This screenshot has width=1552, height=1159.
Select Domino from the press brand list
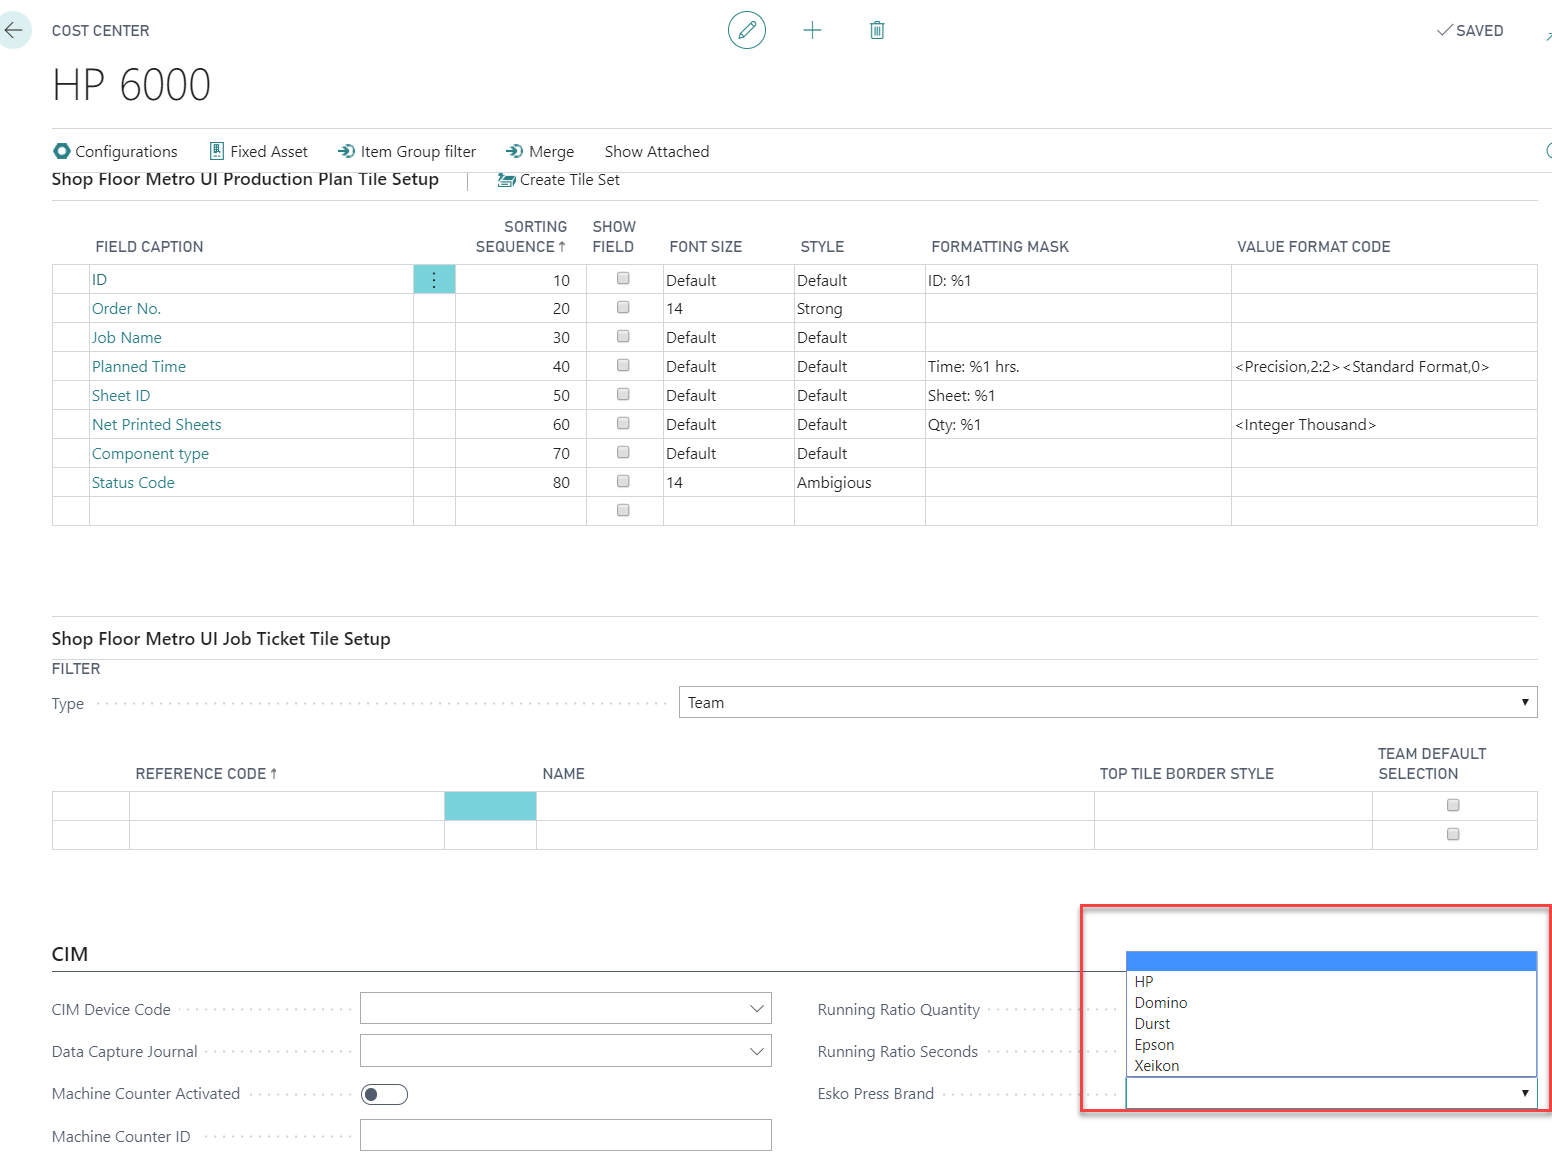pos(1161,1003)
